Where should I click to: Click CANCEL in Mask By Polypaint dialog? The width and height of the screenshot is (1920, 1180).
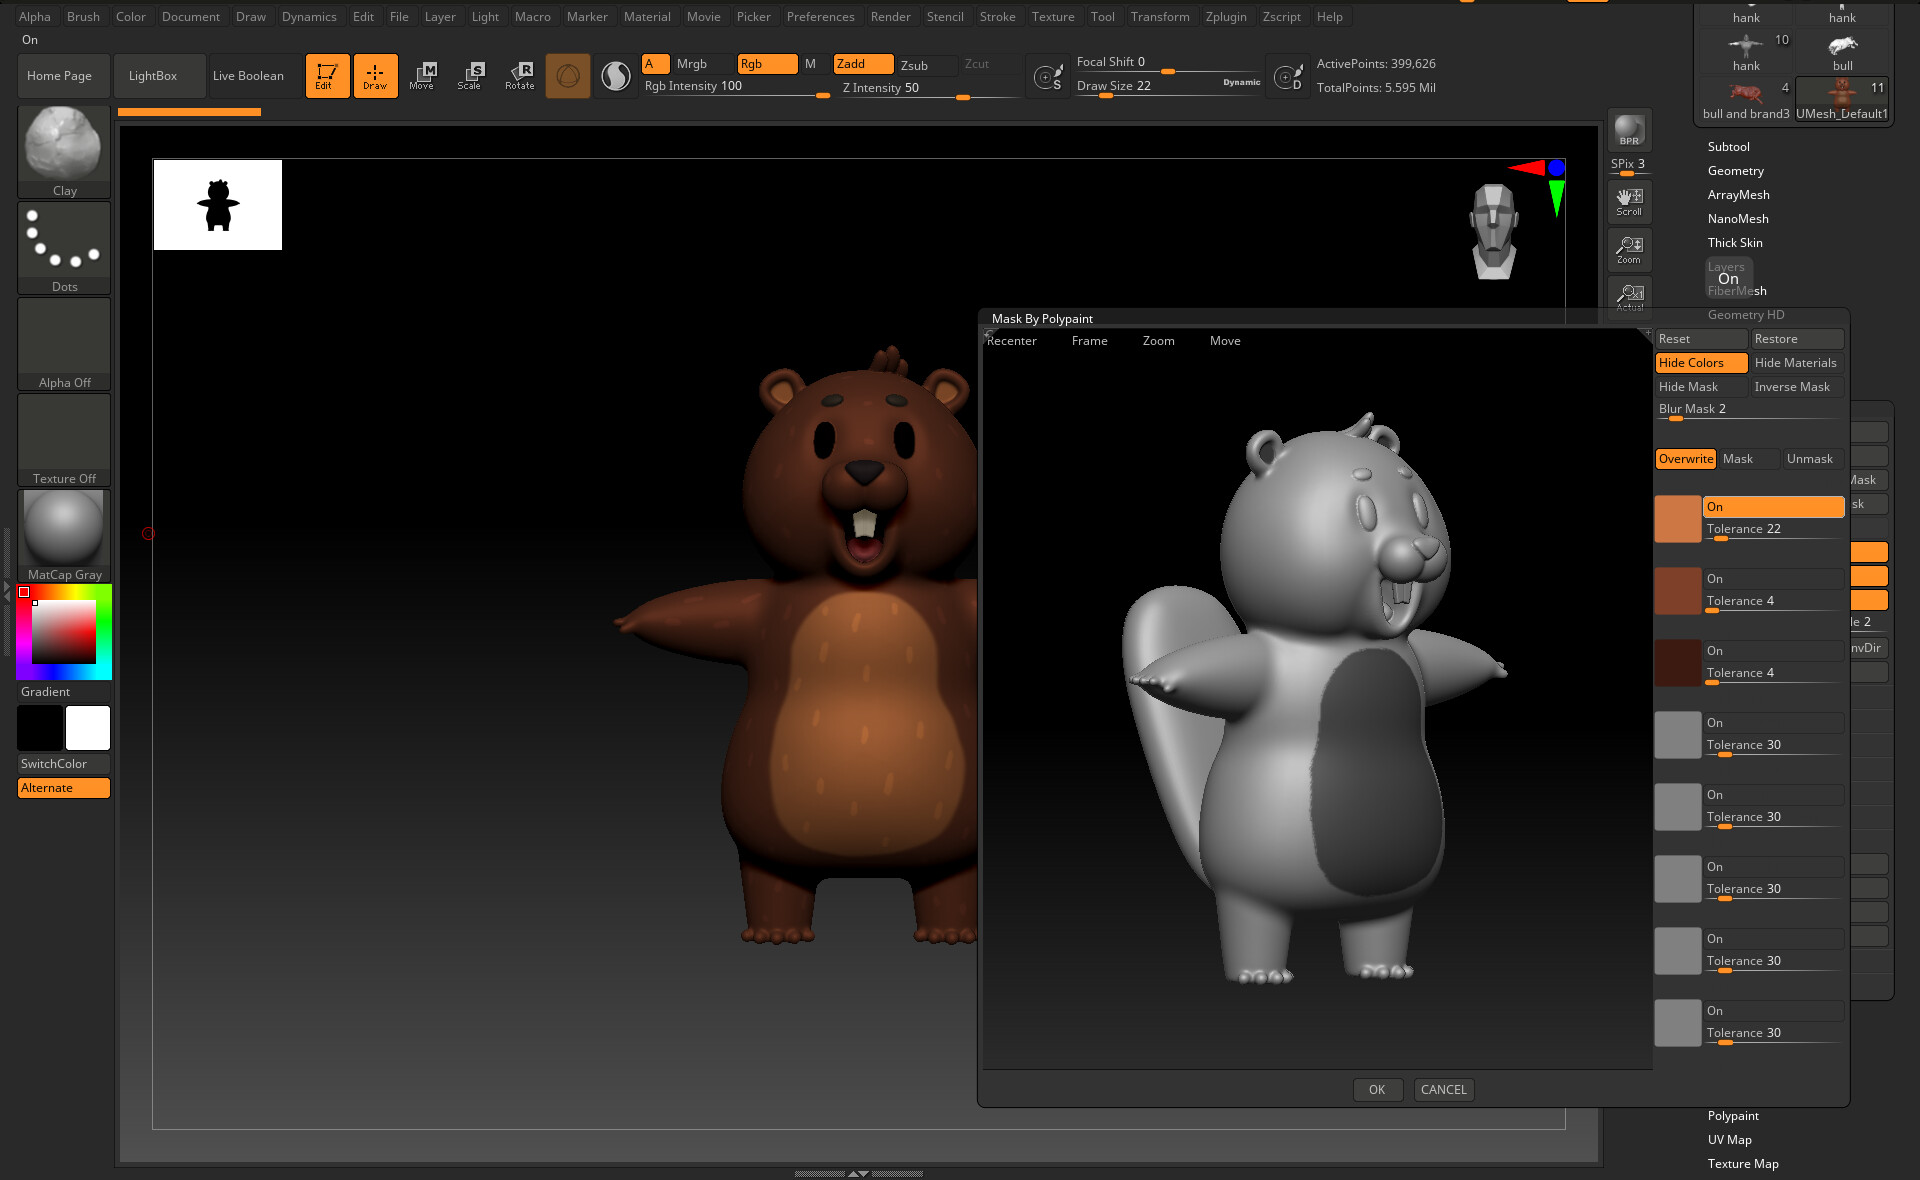[1443, 1090]
